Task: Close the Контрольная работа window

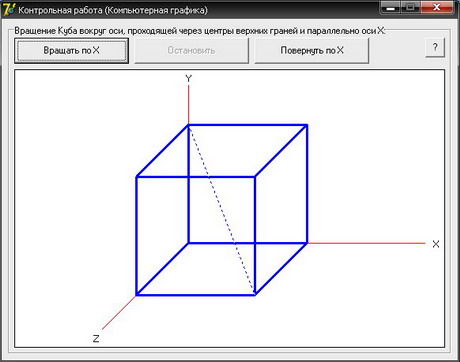Action: tap(437, 8)
